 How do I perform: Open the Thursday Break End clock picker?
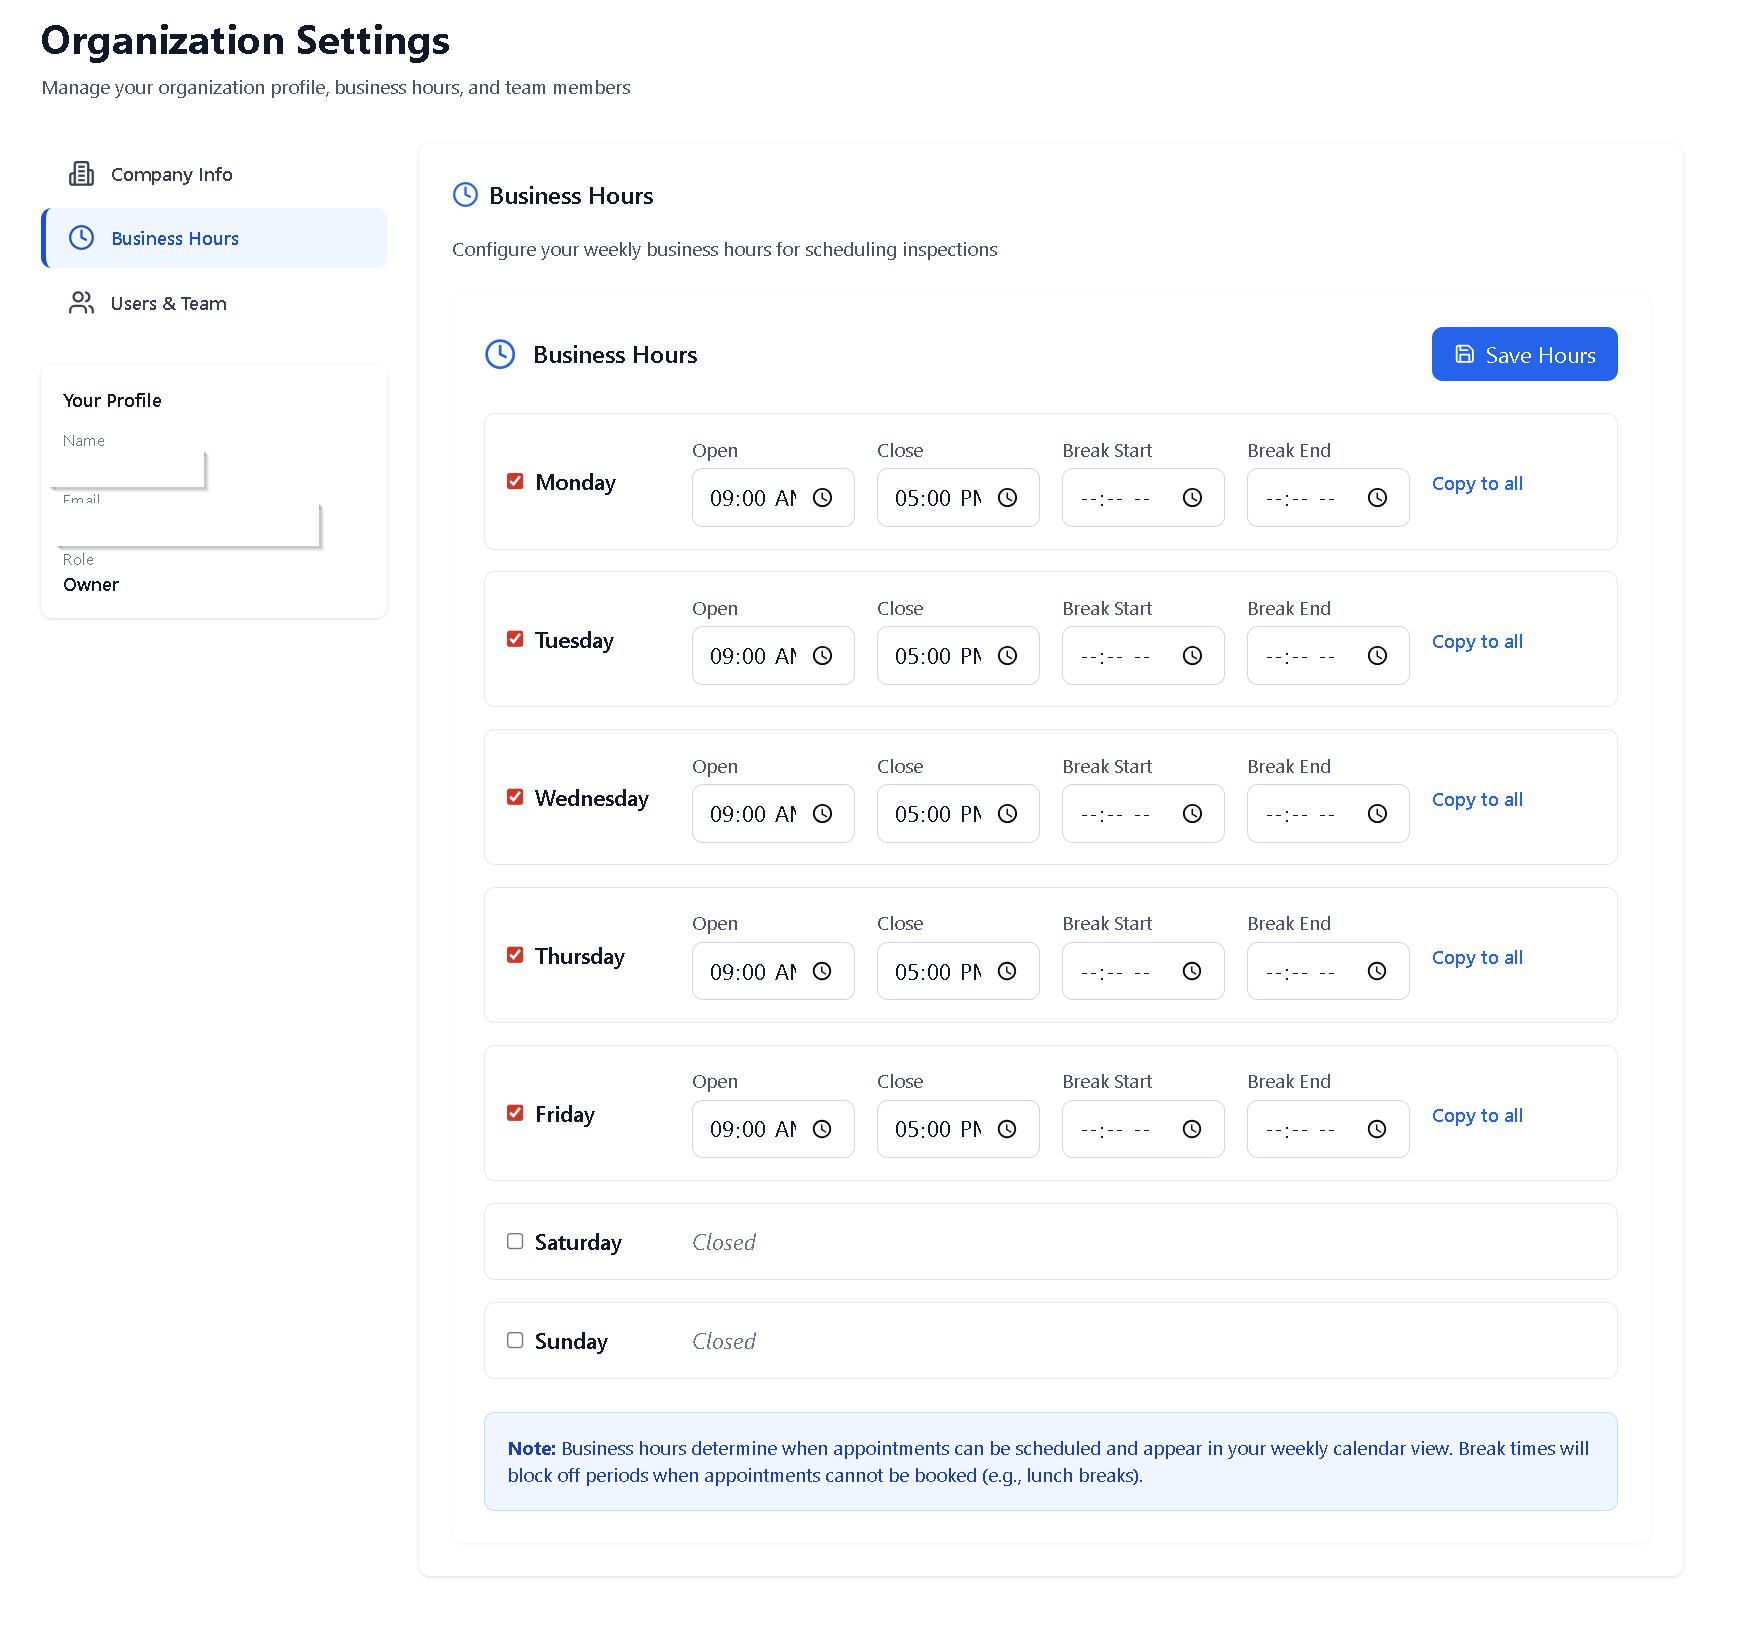(x=1377, y=971)
